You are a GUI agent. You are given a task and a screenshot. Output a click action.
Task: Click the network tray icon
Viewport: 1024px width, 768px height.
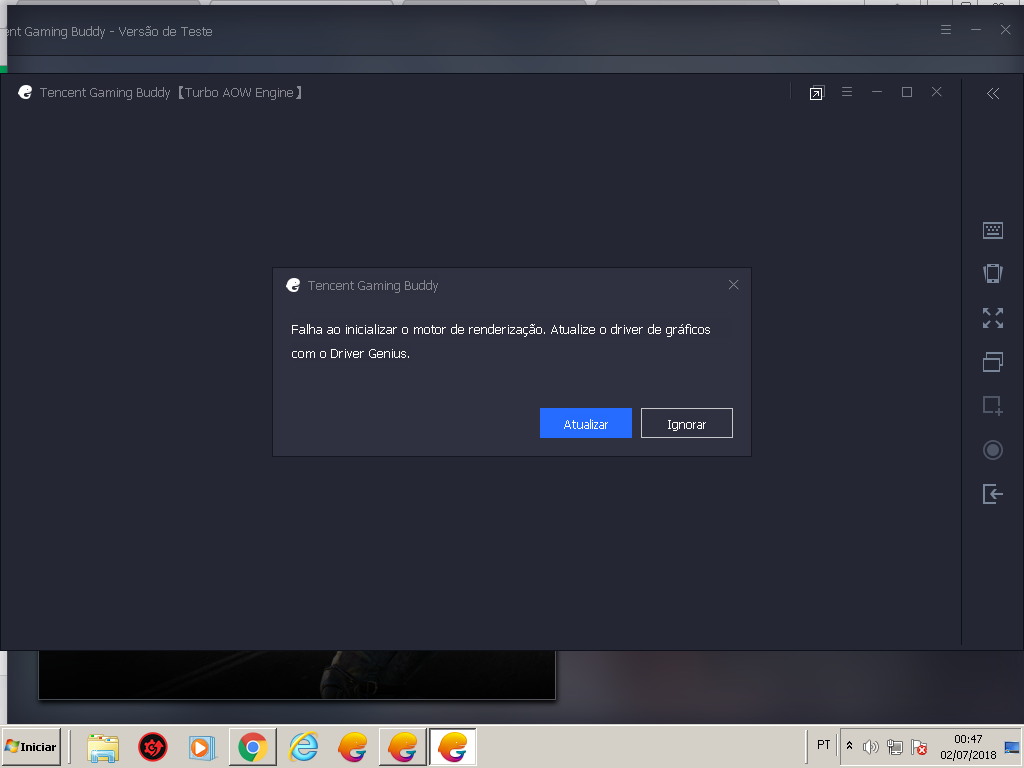pyautogui.click(x=895, y=746)
